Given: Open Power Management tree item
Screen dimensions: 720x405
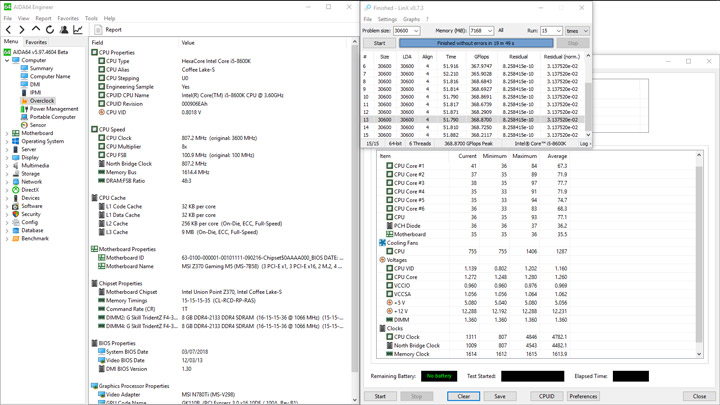Looking at the screenshot, I should pyautogui.click(x=54, y=109).
